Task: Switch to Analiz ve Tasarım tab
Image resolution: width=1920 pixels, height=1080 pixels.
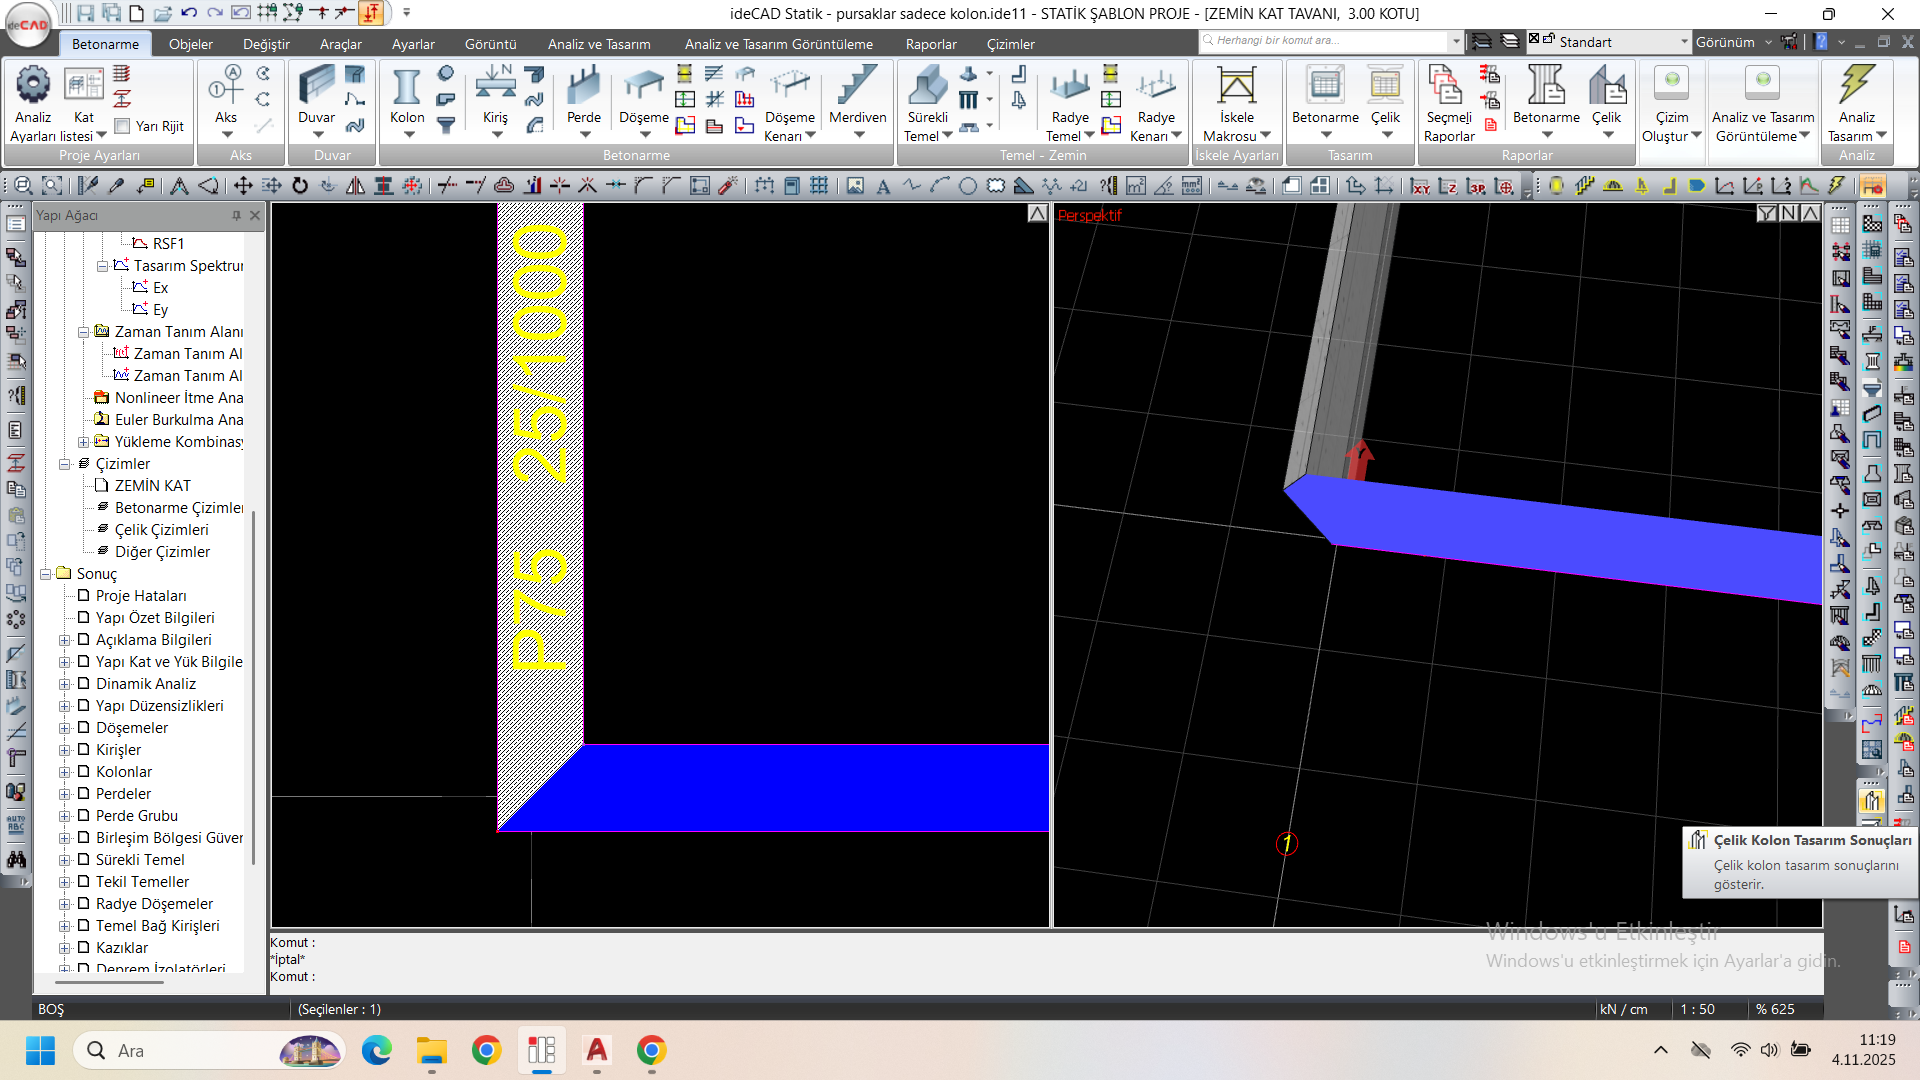Action: pyautogui.click(x=599, y=44)
